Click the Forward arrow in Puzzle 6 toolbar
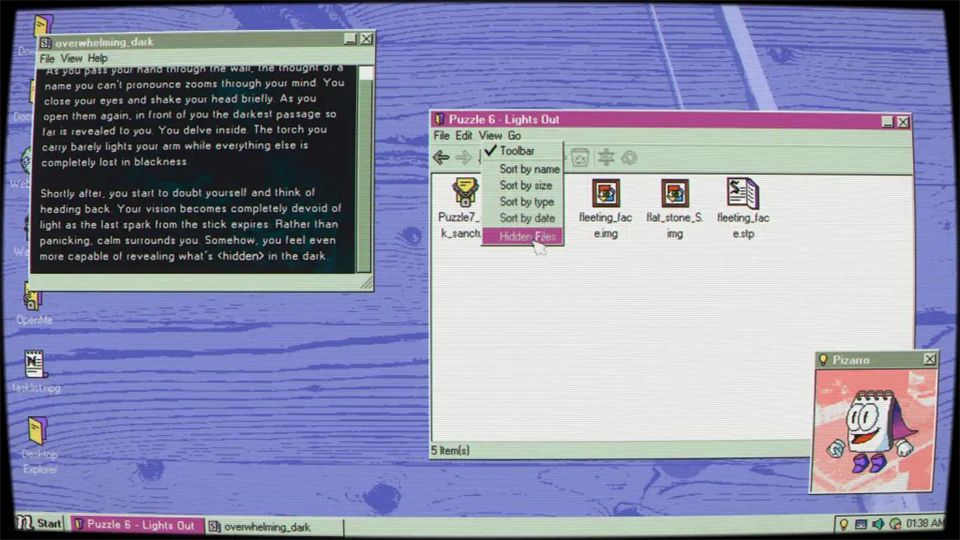 click(463, 157)
